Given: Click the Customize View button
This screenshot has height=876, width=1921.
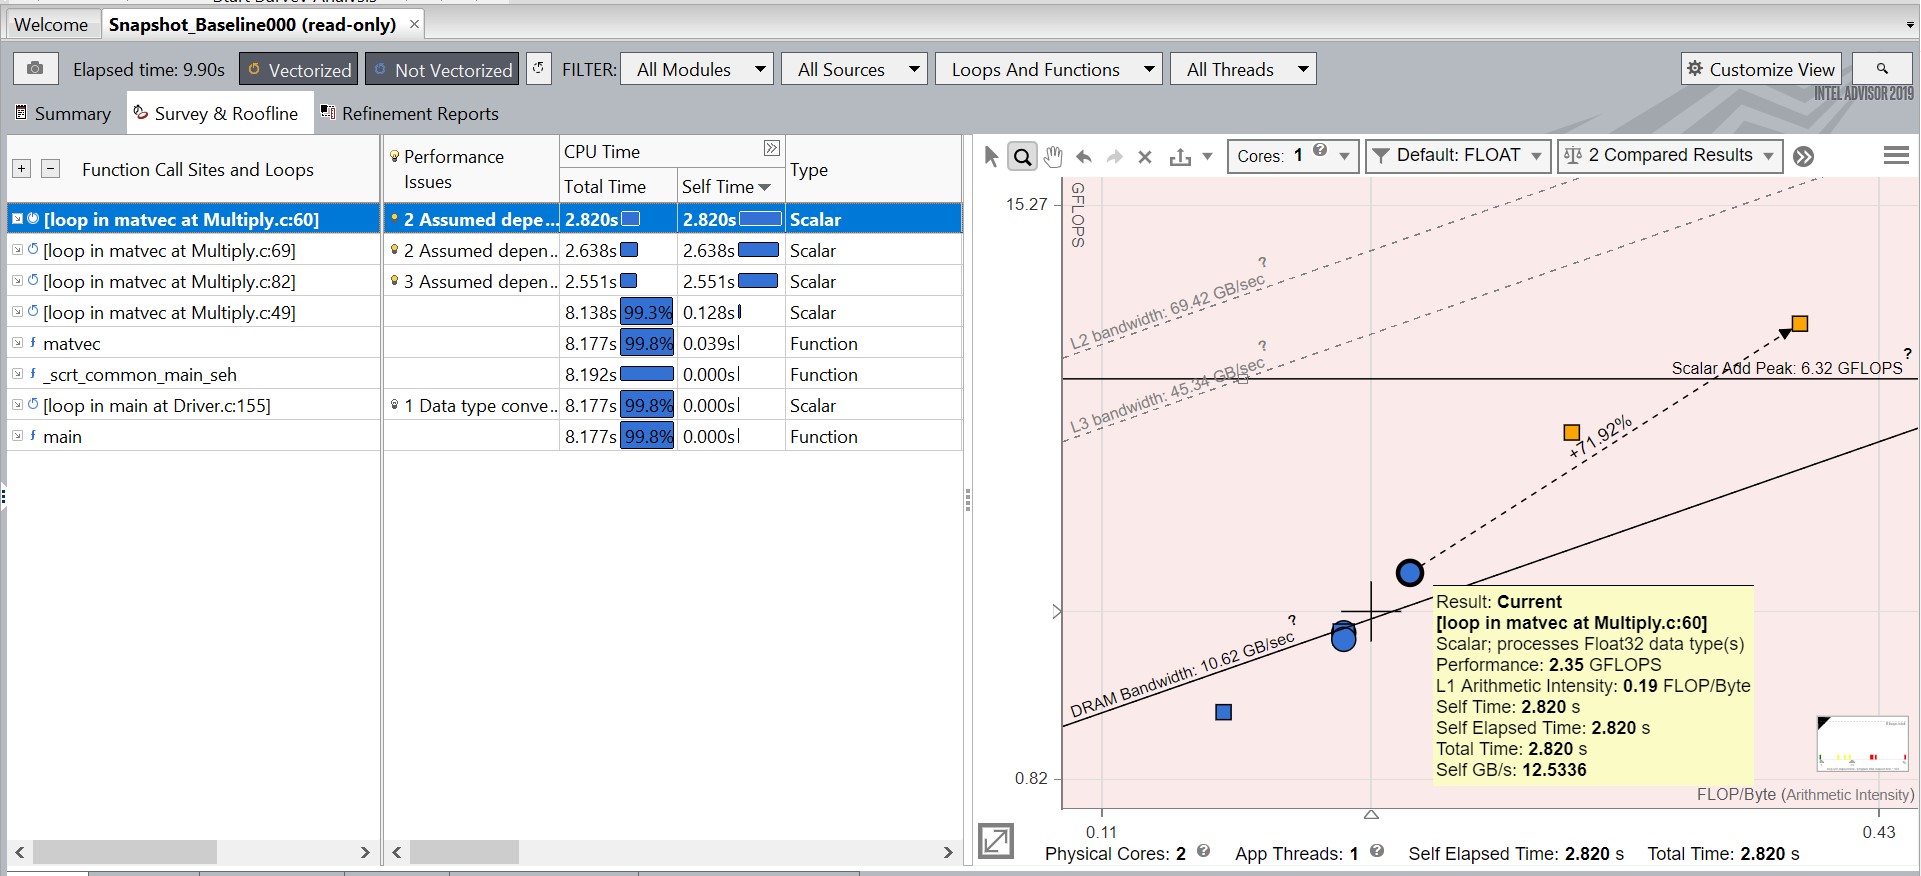Looking at the screenshot, I should 1761,69.
